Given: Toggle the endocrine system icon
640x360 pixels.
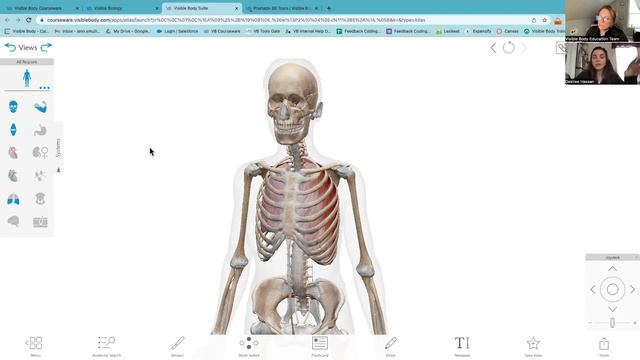Looking at the screenshot, I should tap(40, 199).
